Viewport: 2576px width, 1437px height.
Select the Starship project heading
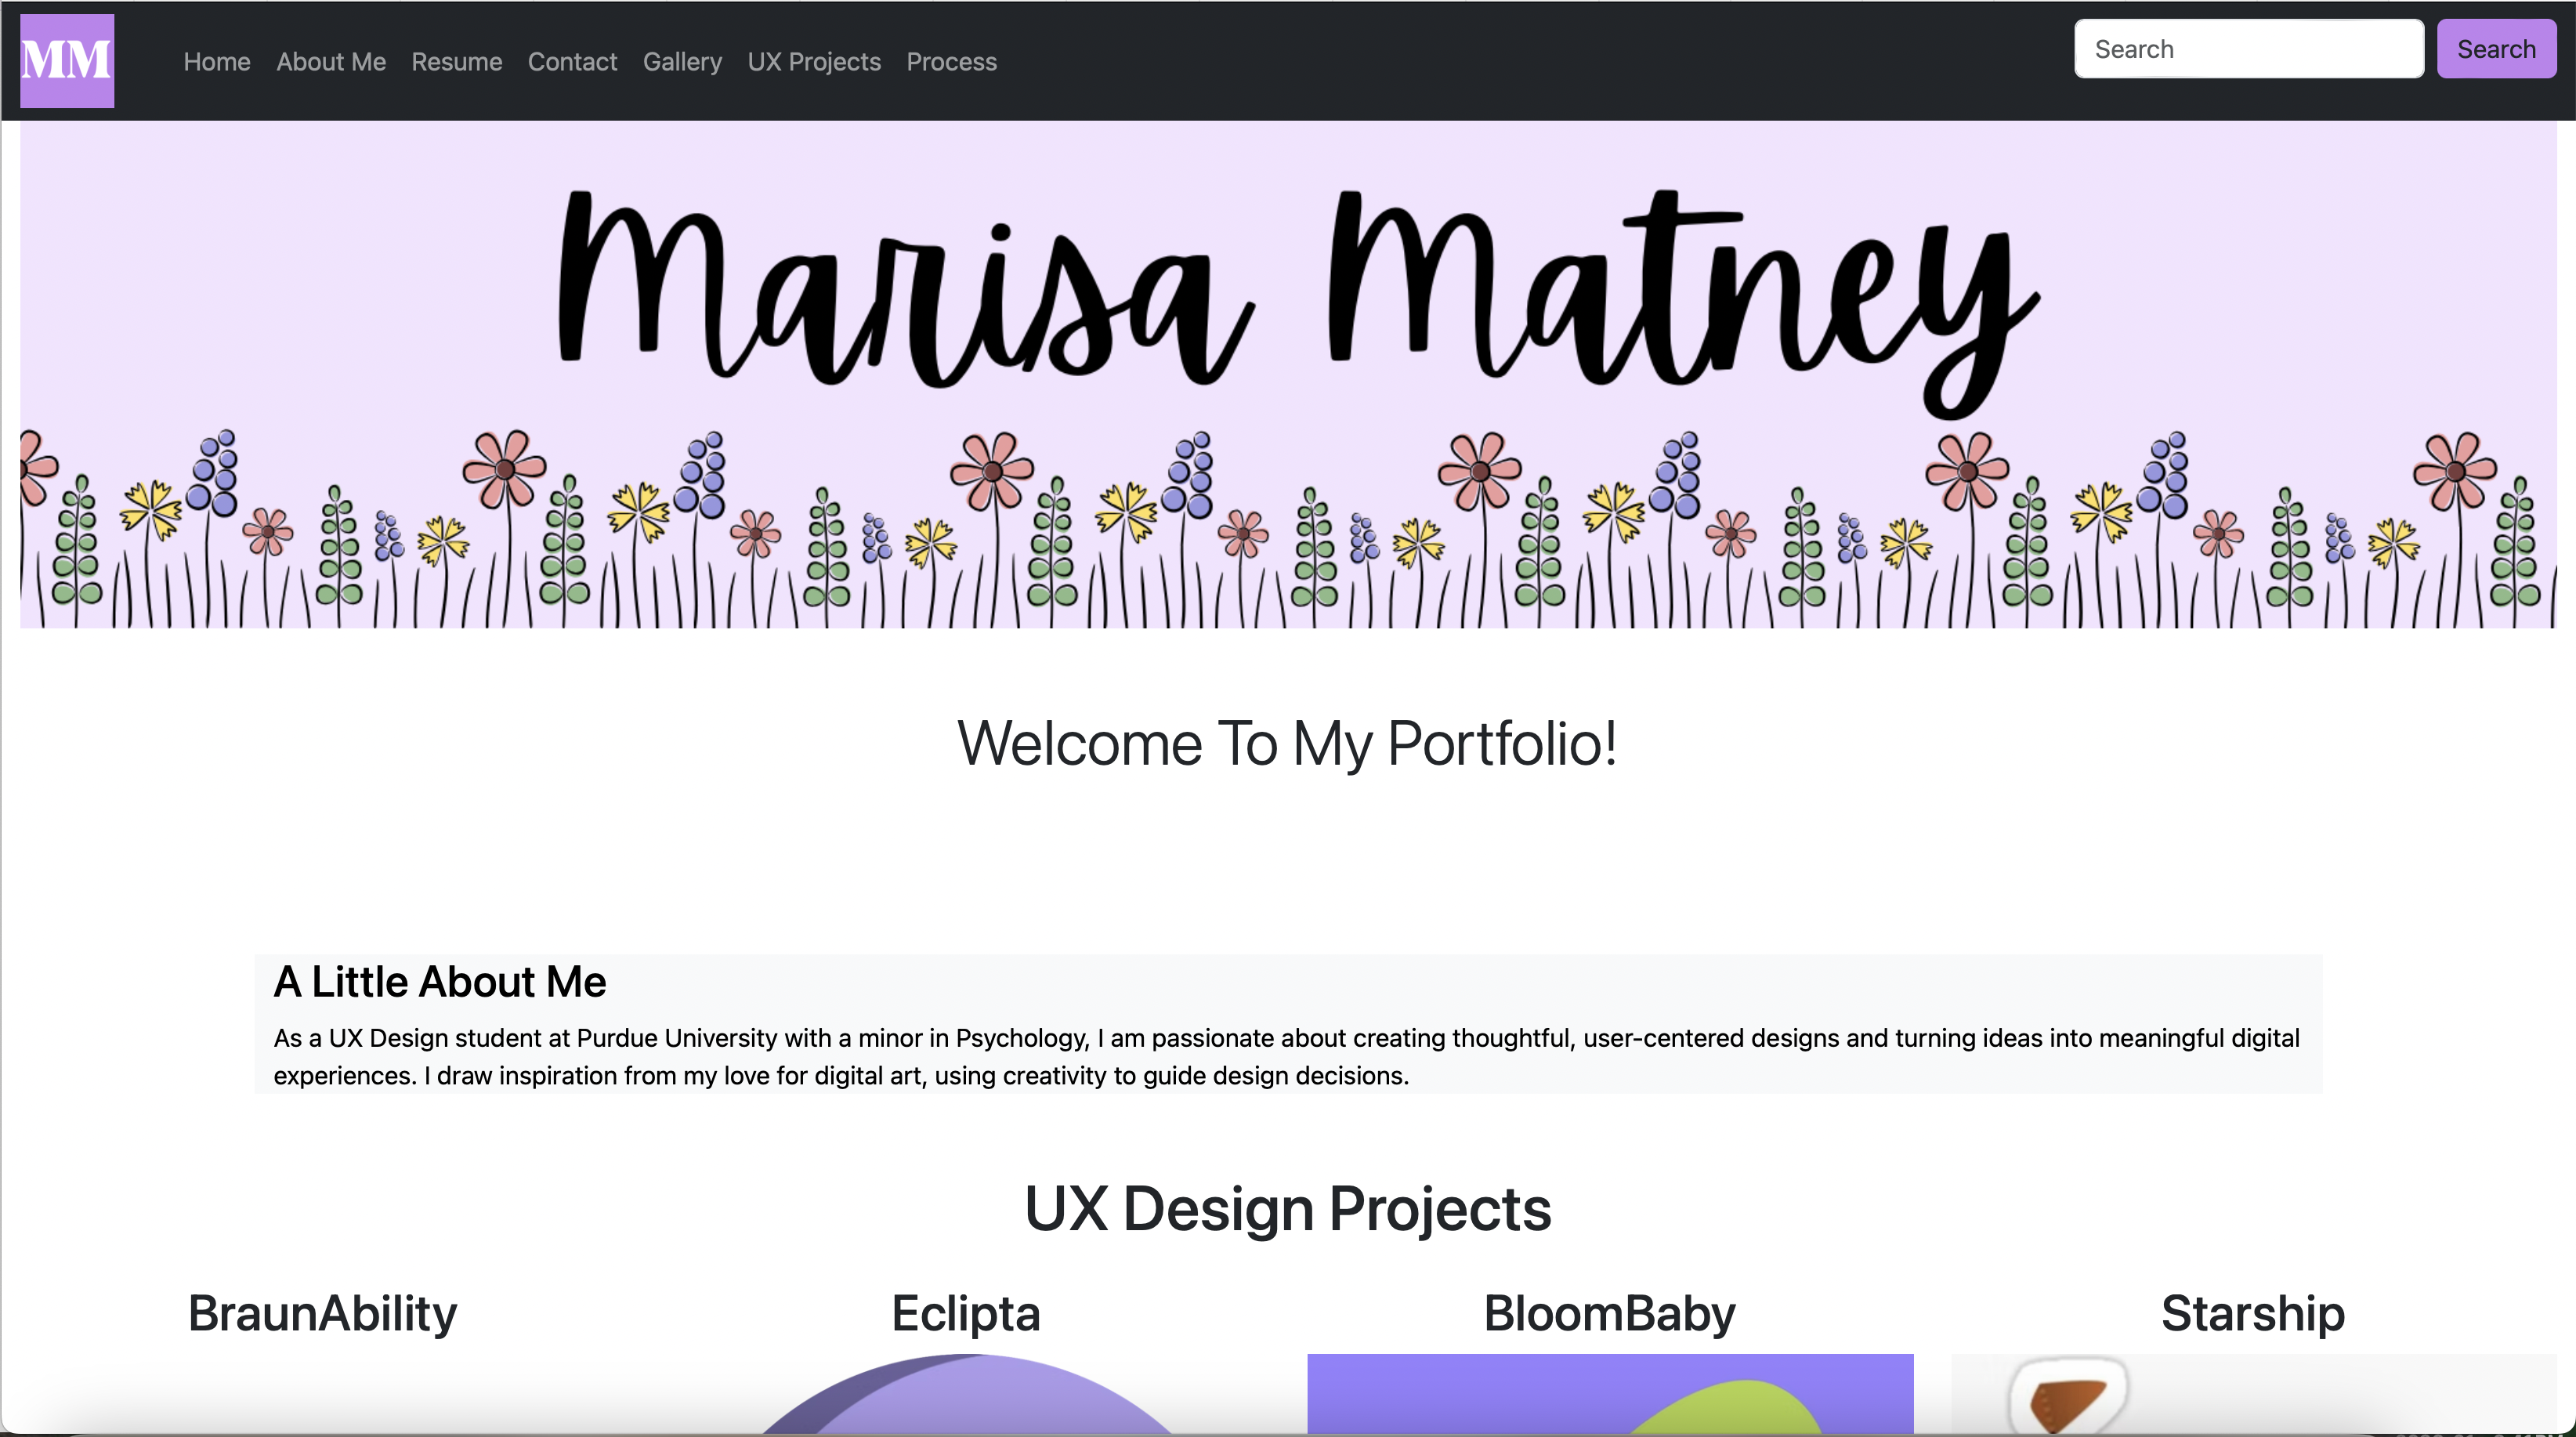pyautogui.click(x=2253, y=1313)
